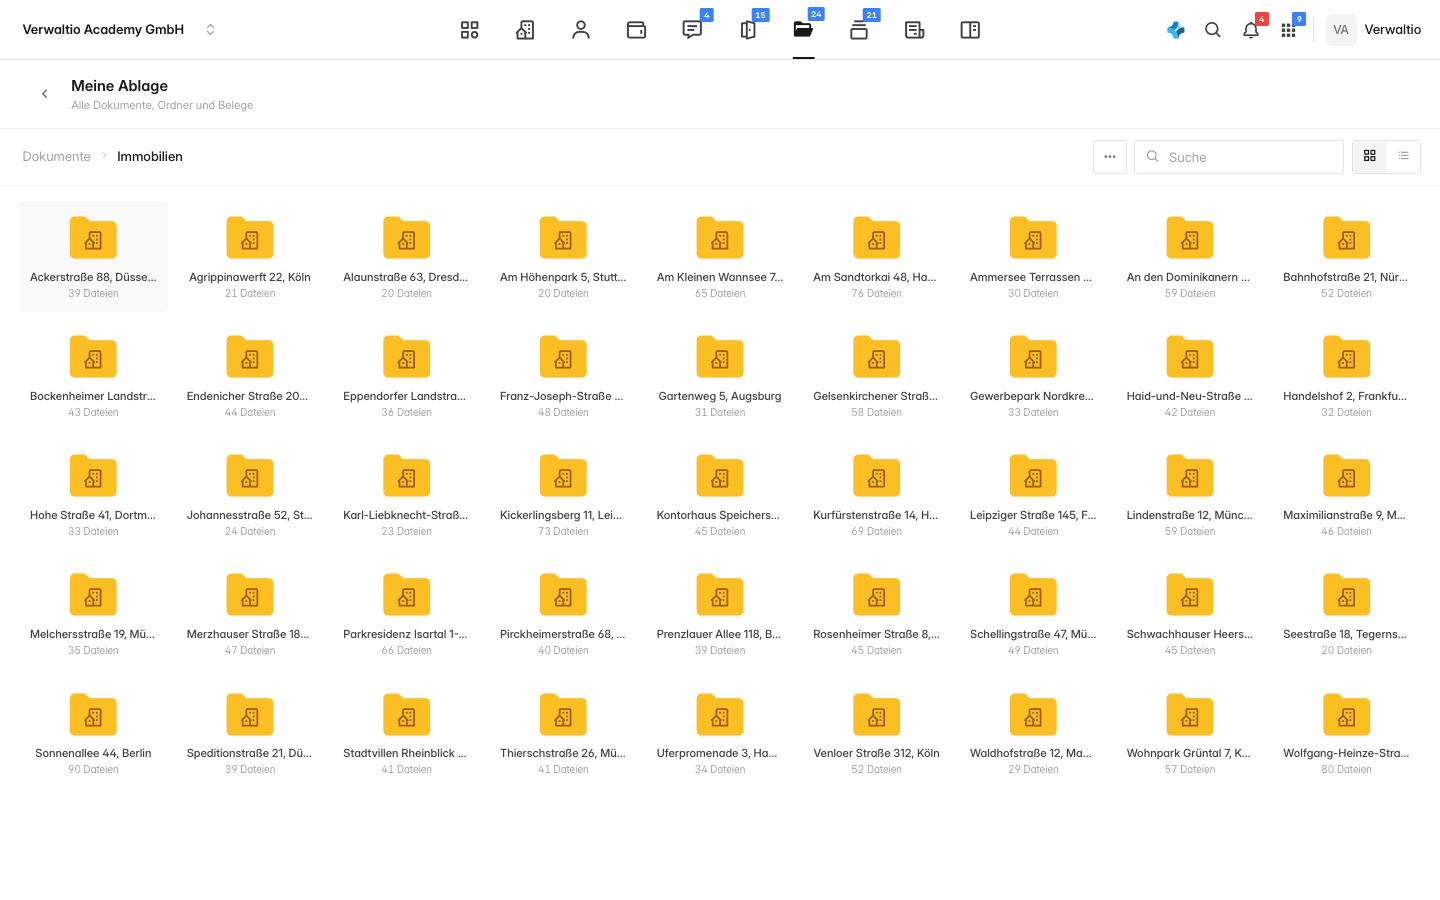Click the global search magnifier icon
The image size is (1440, 900).
[1213, 30]
